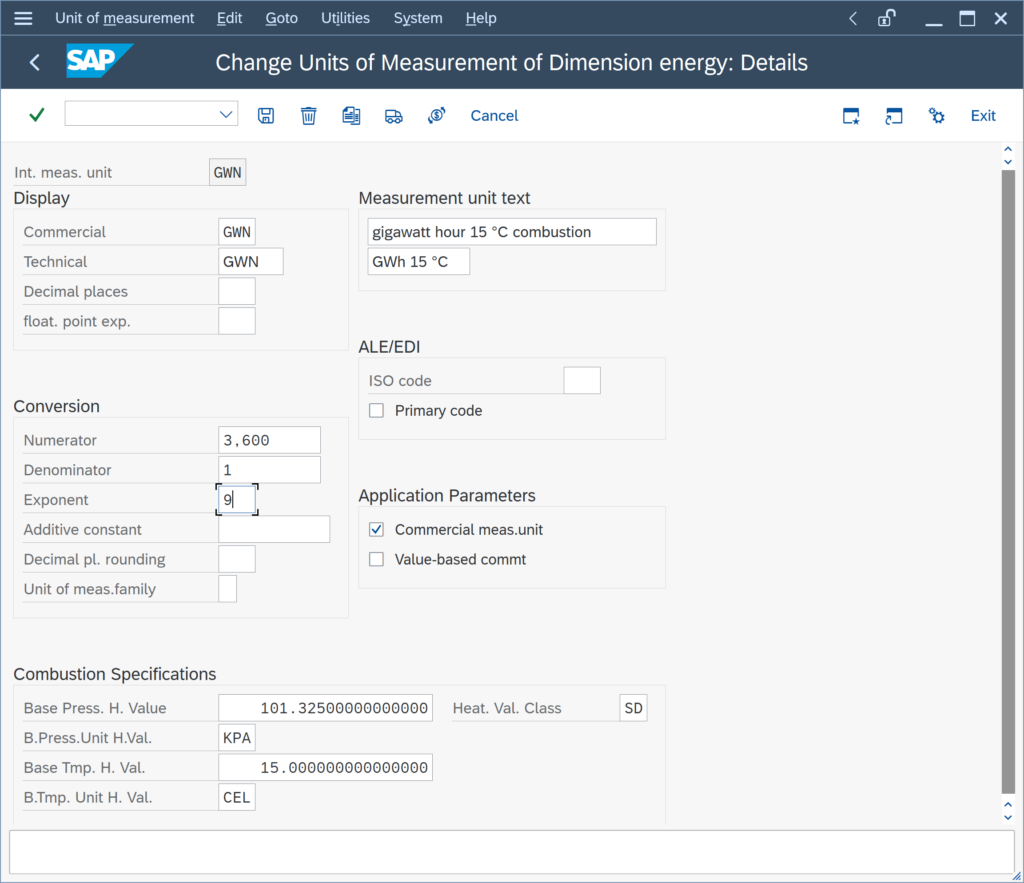Viewport: 1024px width, 883px height.
Task: Click the B.Press.Unit H.Val. KPA field
Action: point(236,737)
